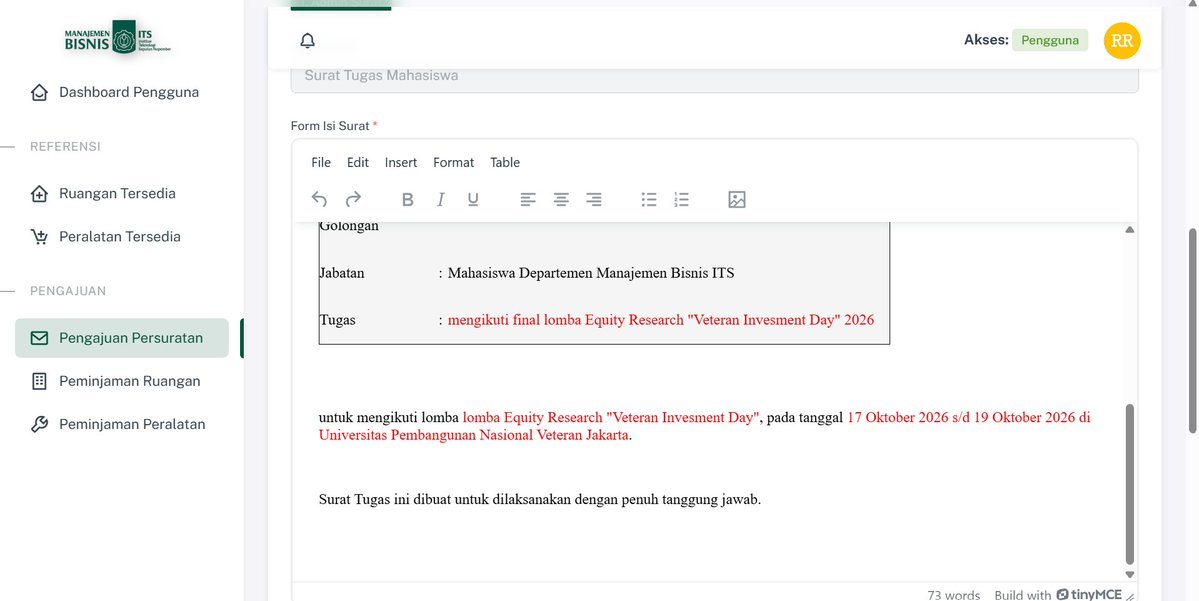The height and width of the screenshot is (601, 1199).
Task: Click the wrench icon for Peminjaman Peralatan
Action: pyautogui.click(x=39, y=424)
